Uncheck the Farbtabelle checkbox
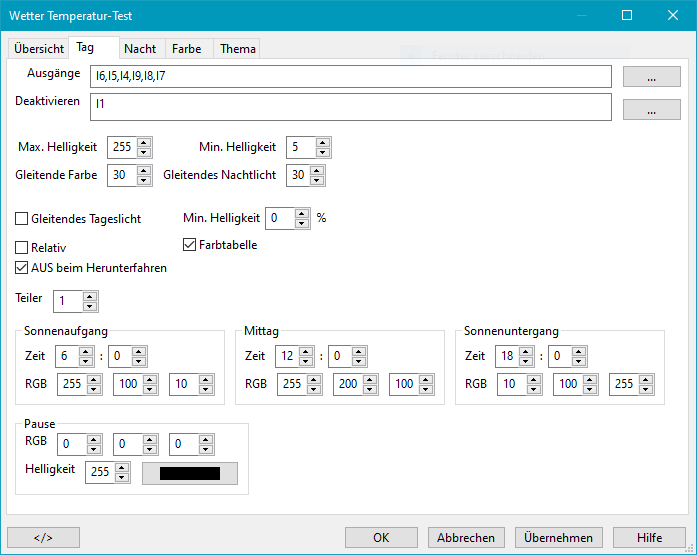The height and width of the screenshot is (555, 697). pyautogui.click(x=190, y=244)
